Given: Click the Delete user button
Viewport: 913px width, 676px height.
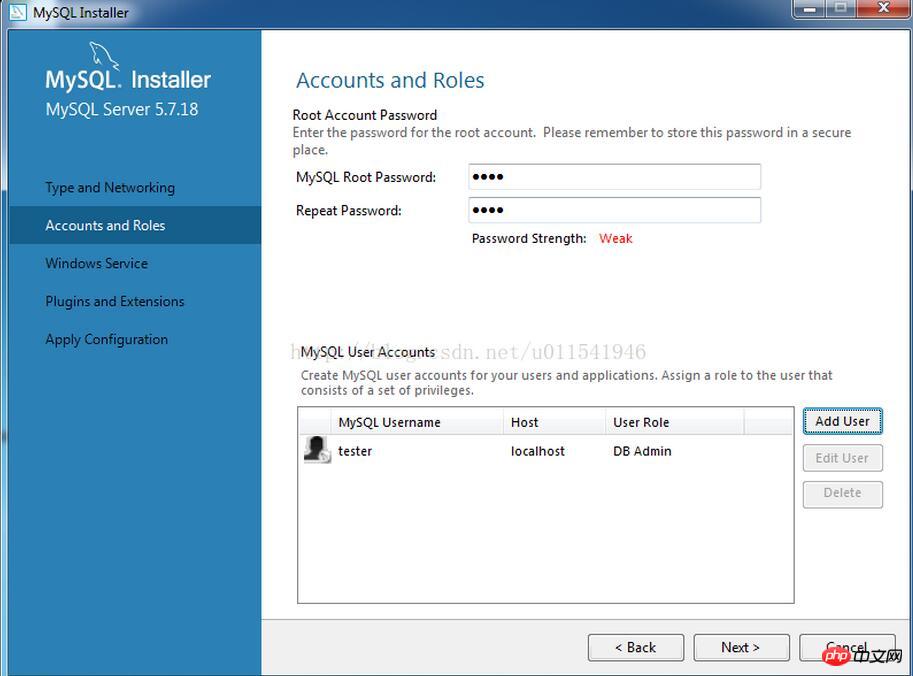Looking at the screenshot, I should pos(843,494).
